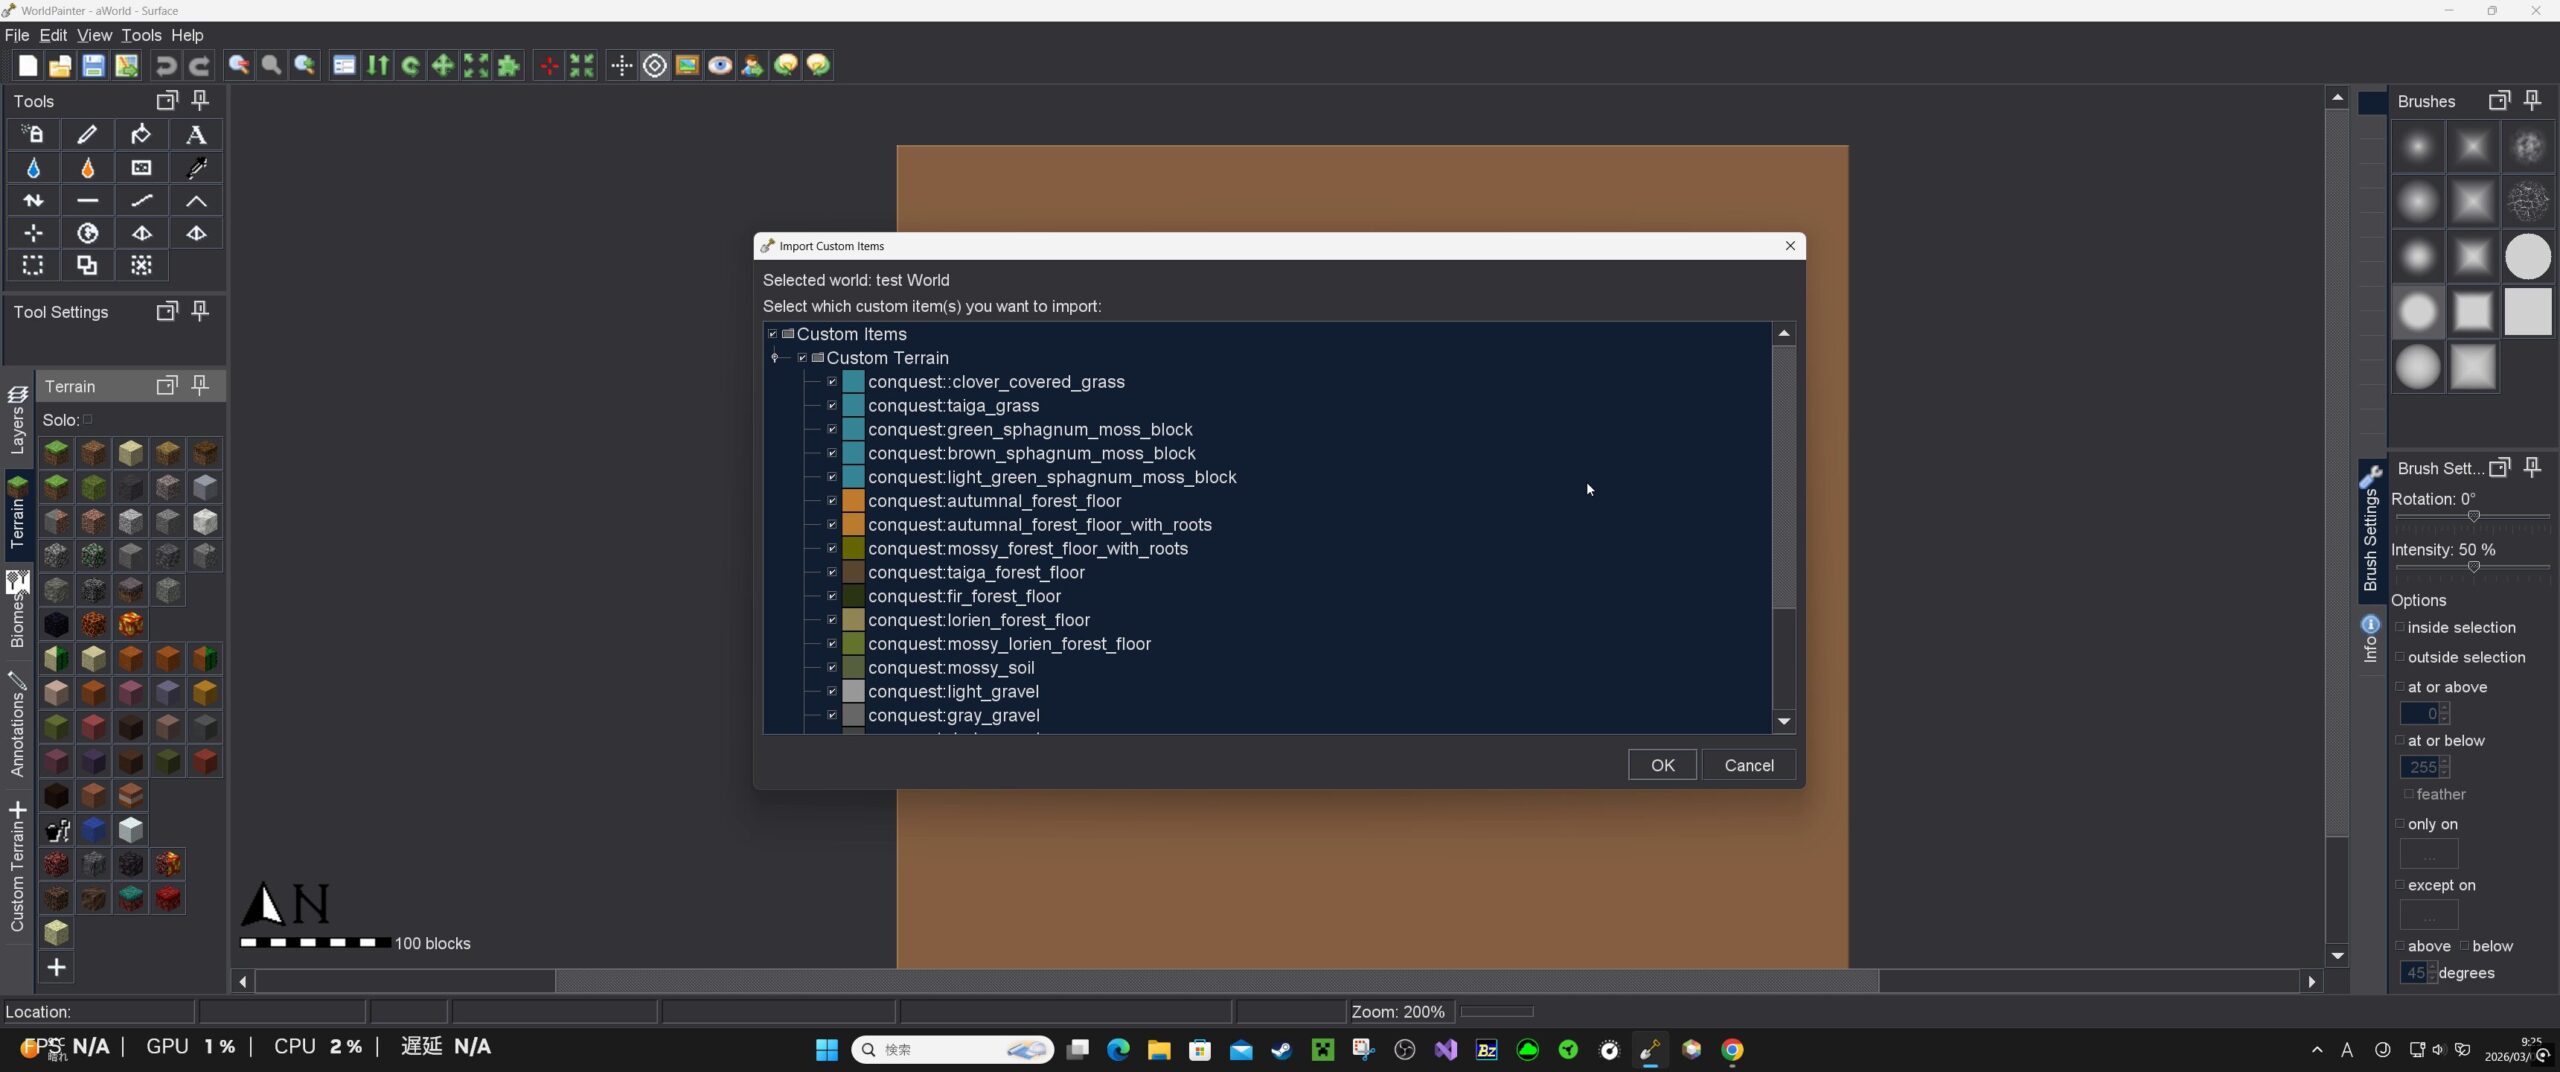
Task: Click the at or below stepper arrows
Action: pos(2444,767)
